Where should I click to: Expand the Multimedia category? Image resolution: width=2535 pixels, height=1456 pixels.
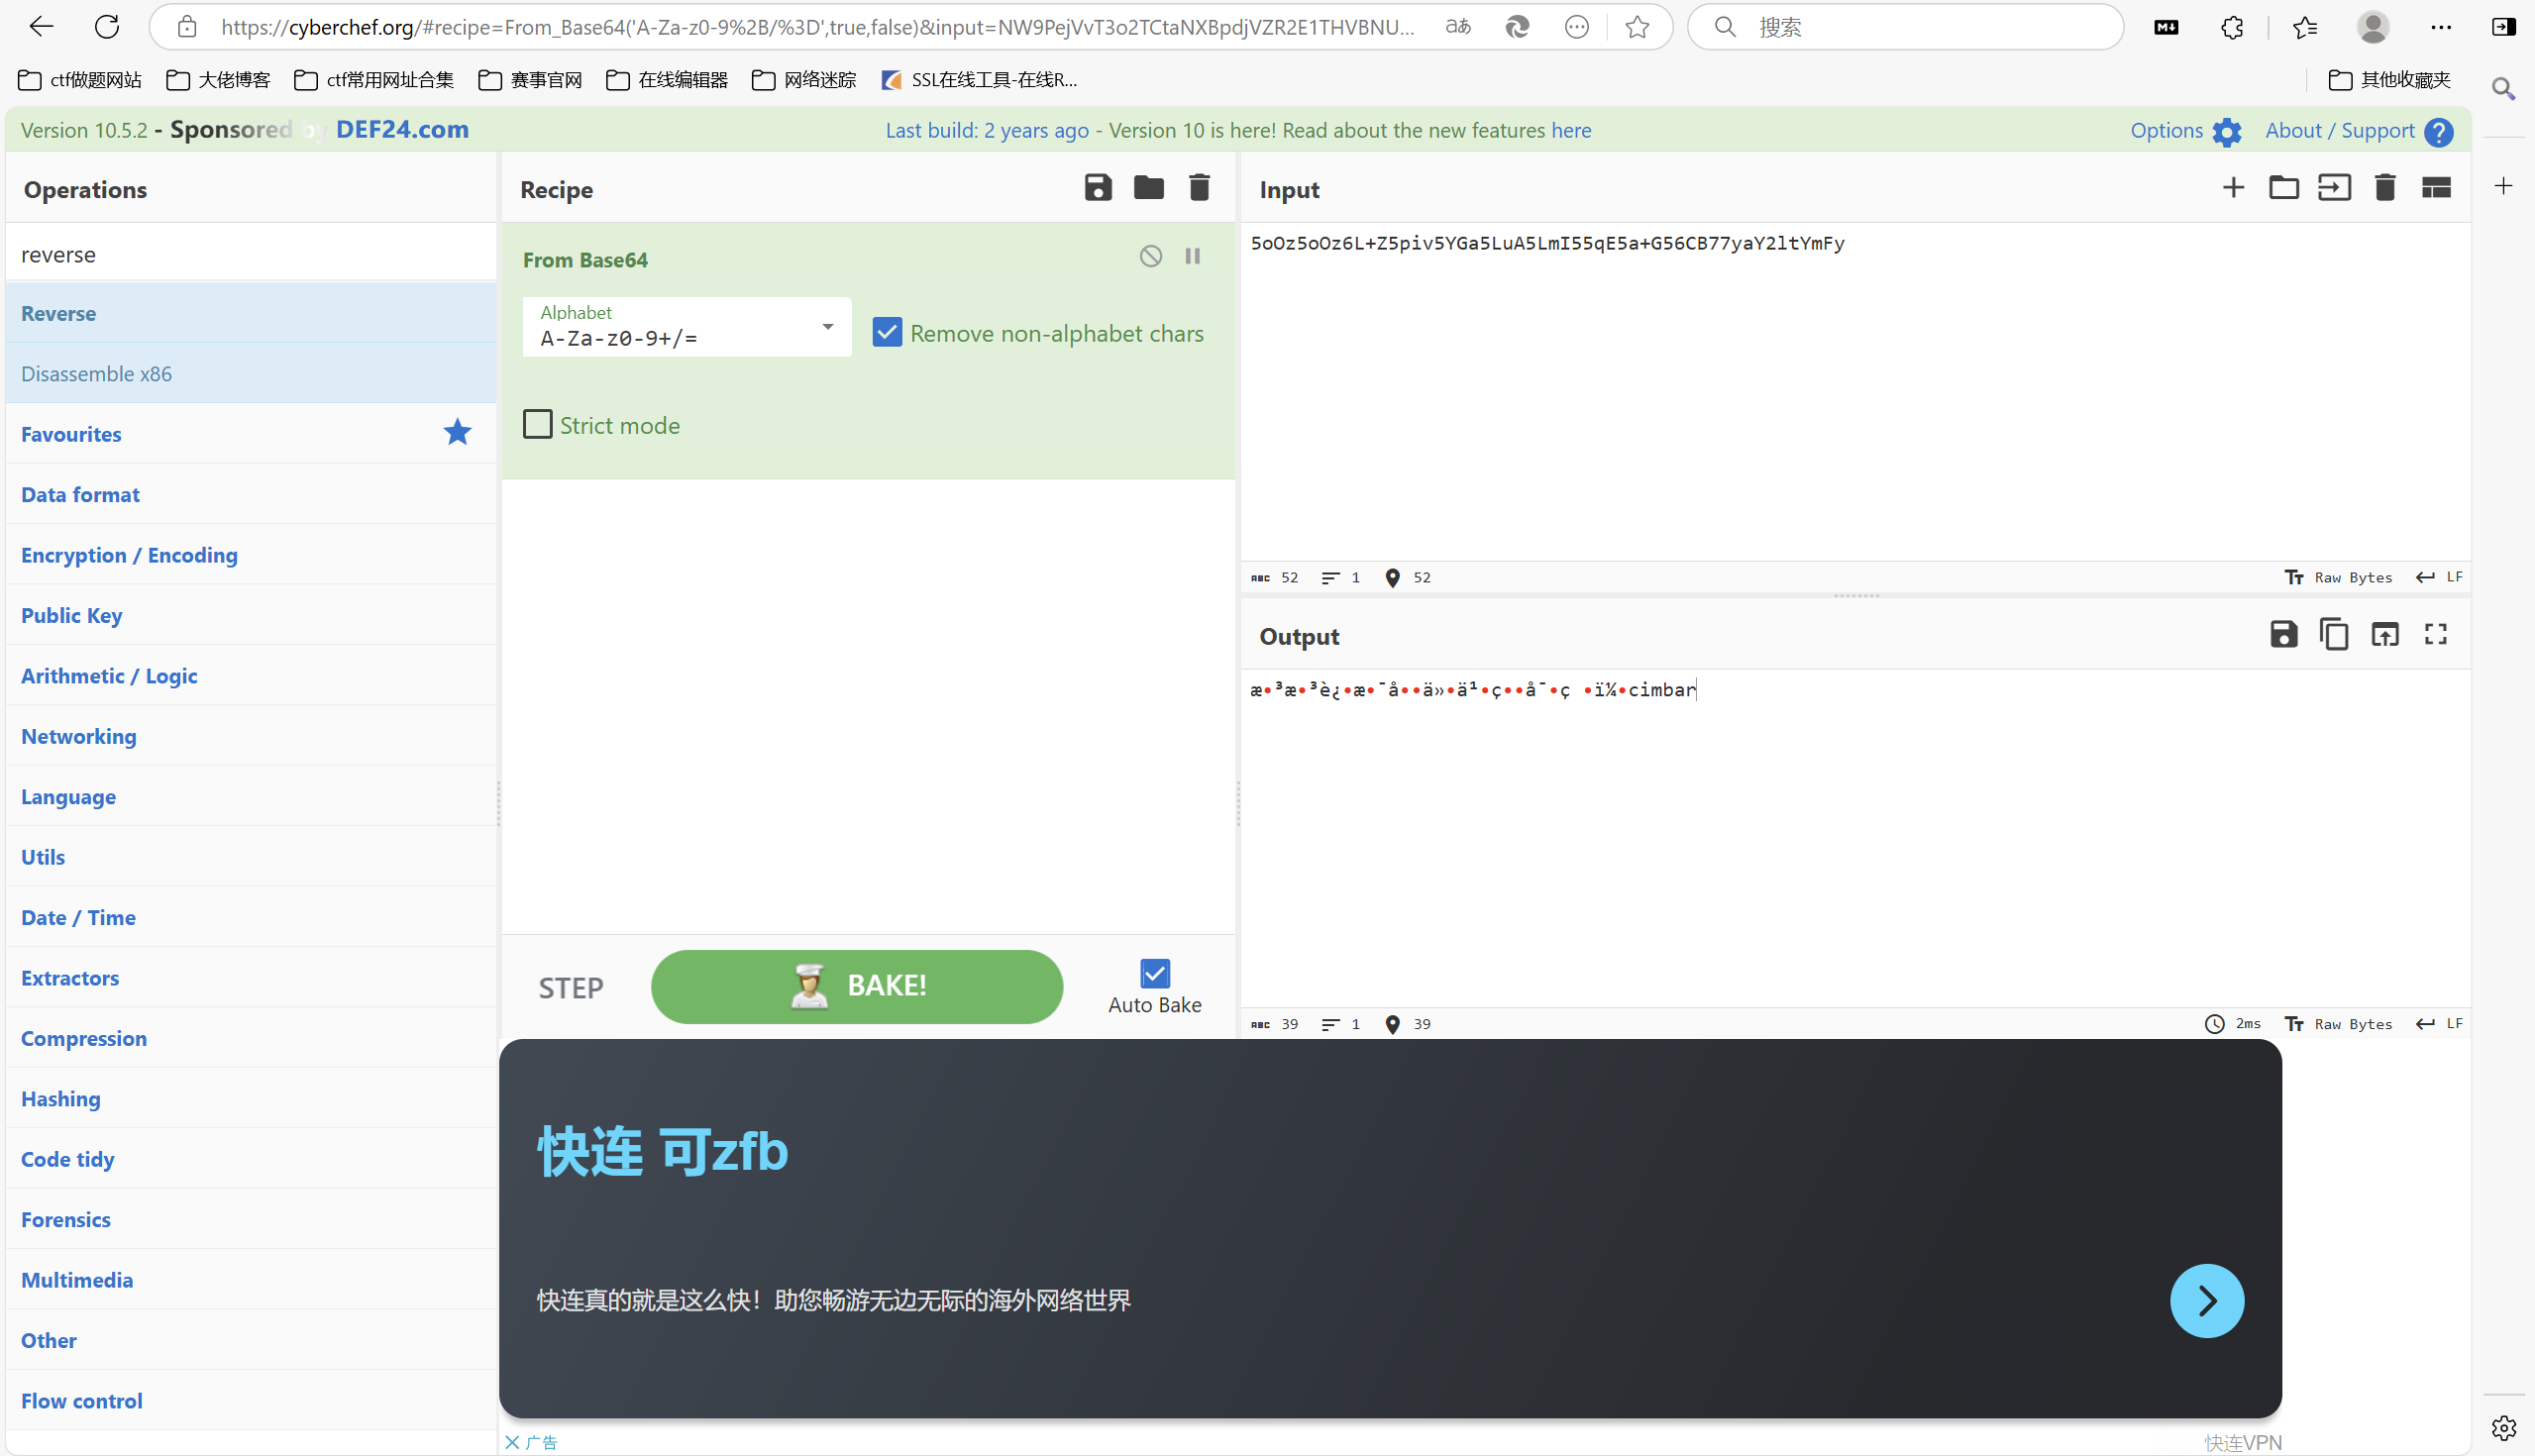coord(251,1280)
